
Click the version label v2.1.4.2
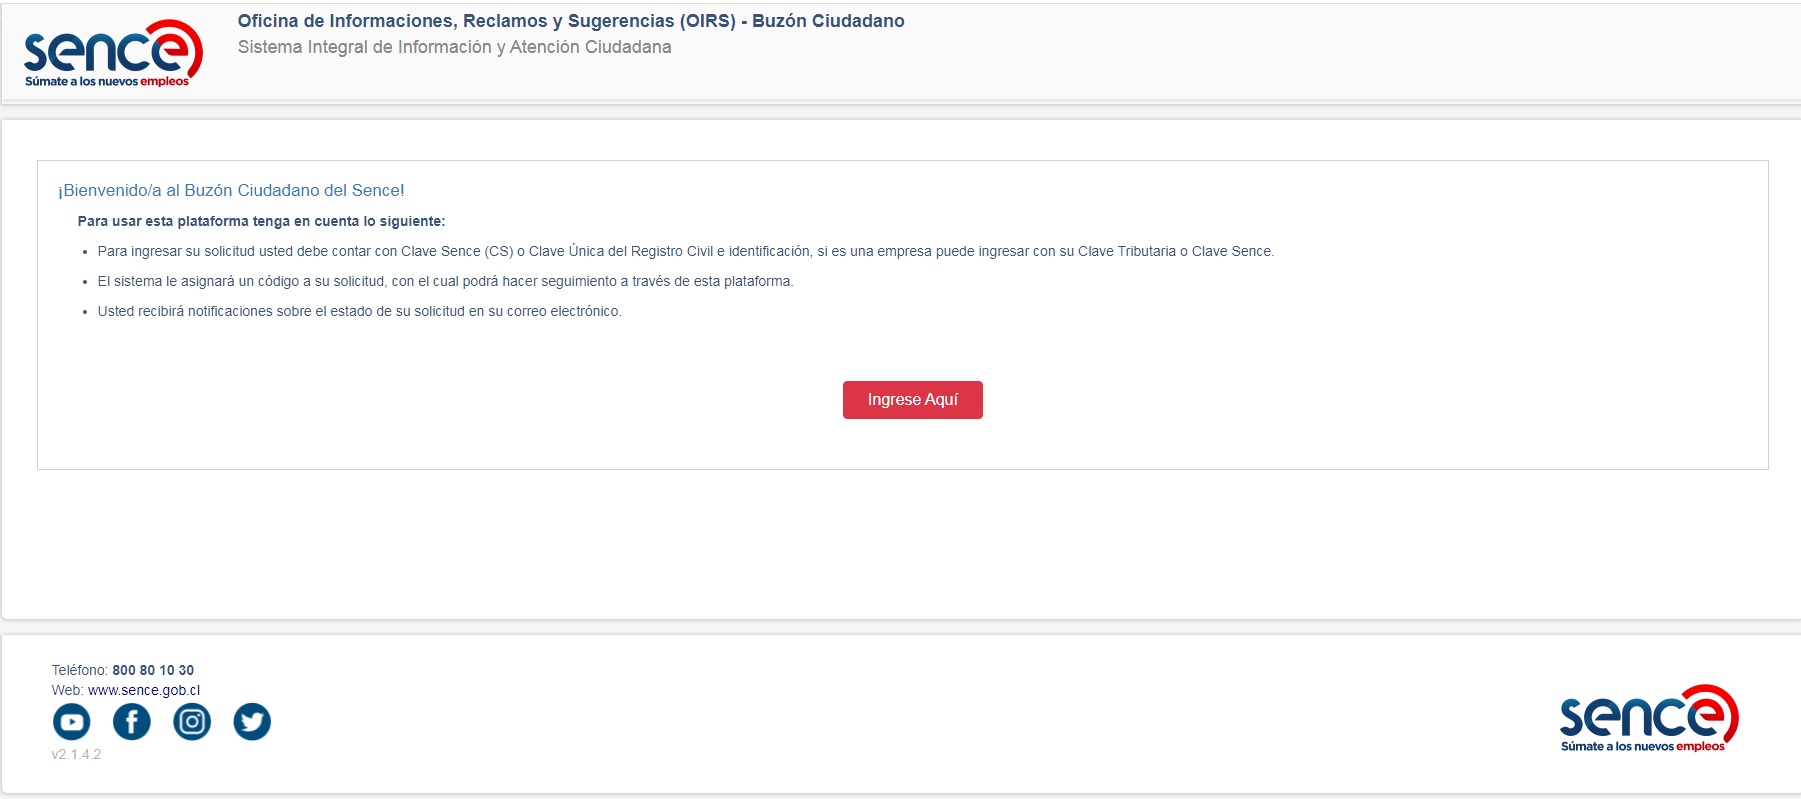76,754
